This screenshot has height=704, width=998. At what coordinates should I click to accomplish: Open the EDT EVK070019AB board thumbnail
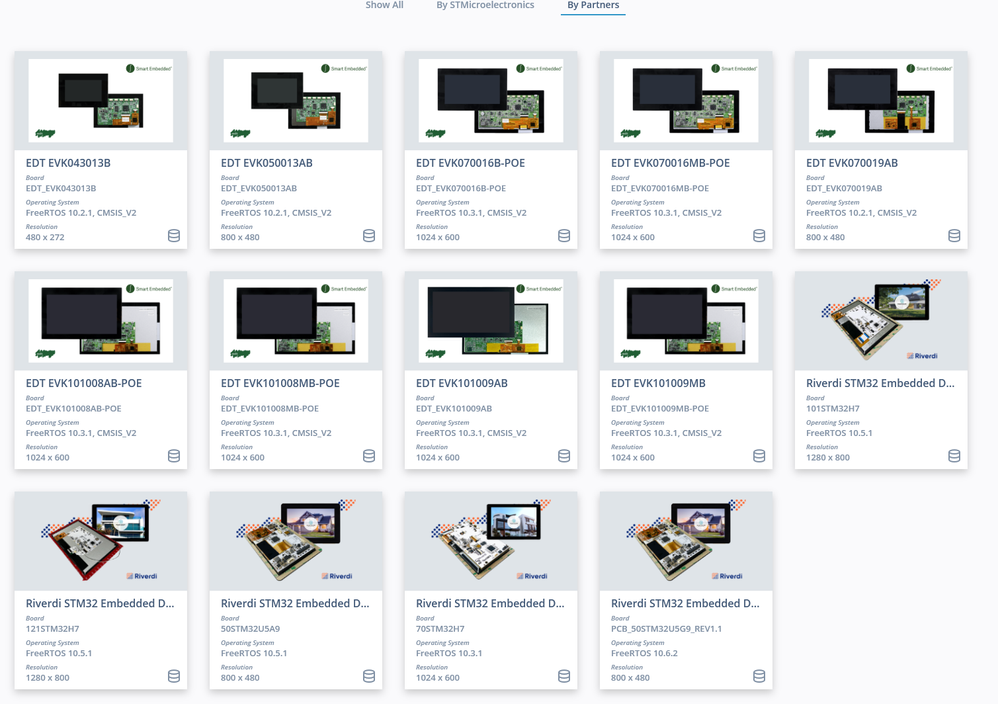coord(881,101)
